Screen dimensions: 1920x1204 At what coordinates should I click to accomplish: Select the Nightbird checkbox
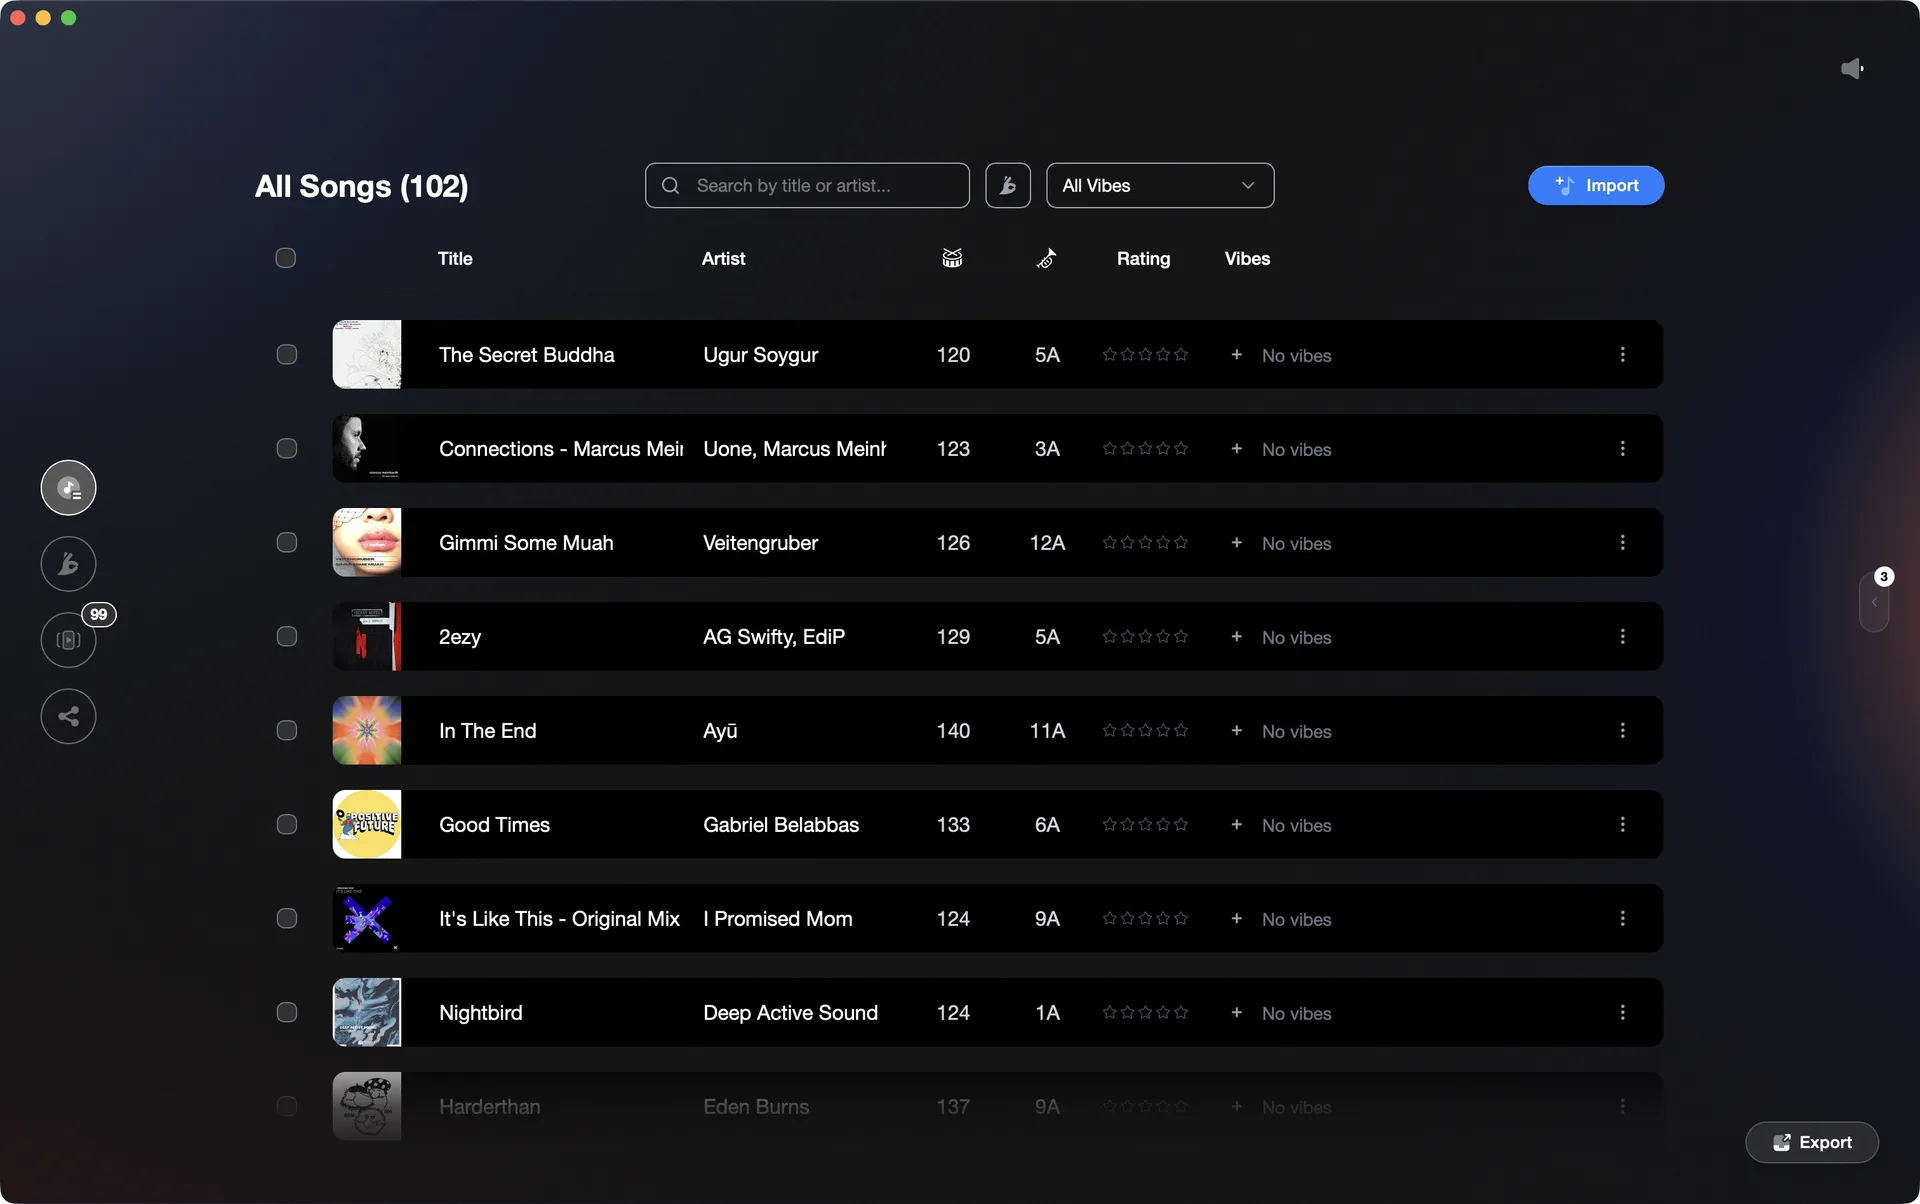tap(287, 1012)
